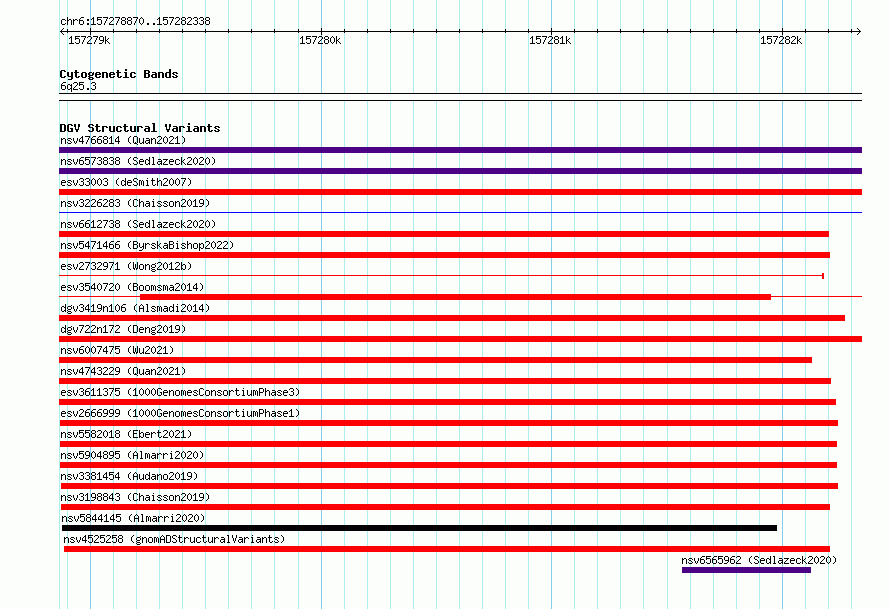The width and height of the screenshot is (890, 609).
Task: Open nsv5844145 (Almarri2020) label
Action: 133,518
